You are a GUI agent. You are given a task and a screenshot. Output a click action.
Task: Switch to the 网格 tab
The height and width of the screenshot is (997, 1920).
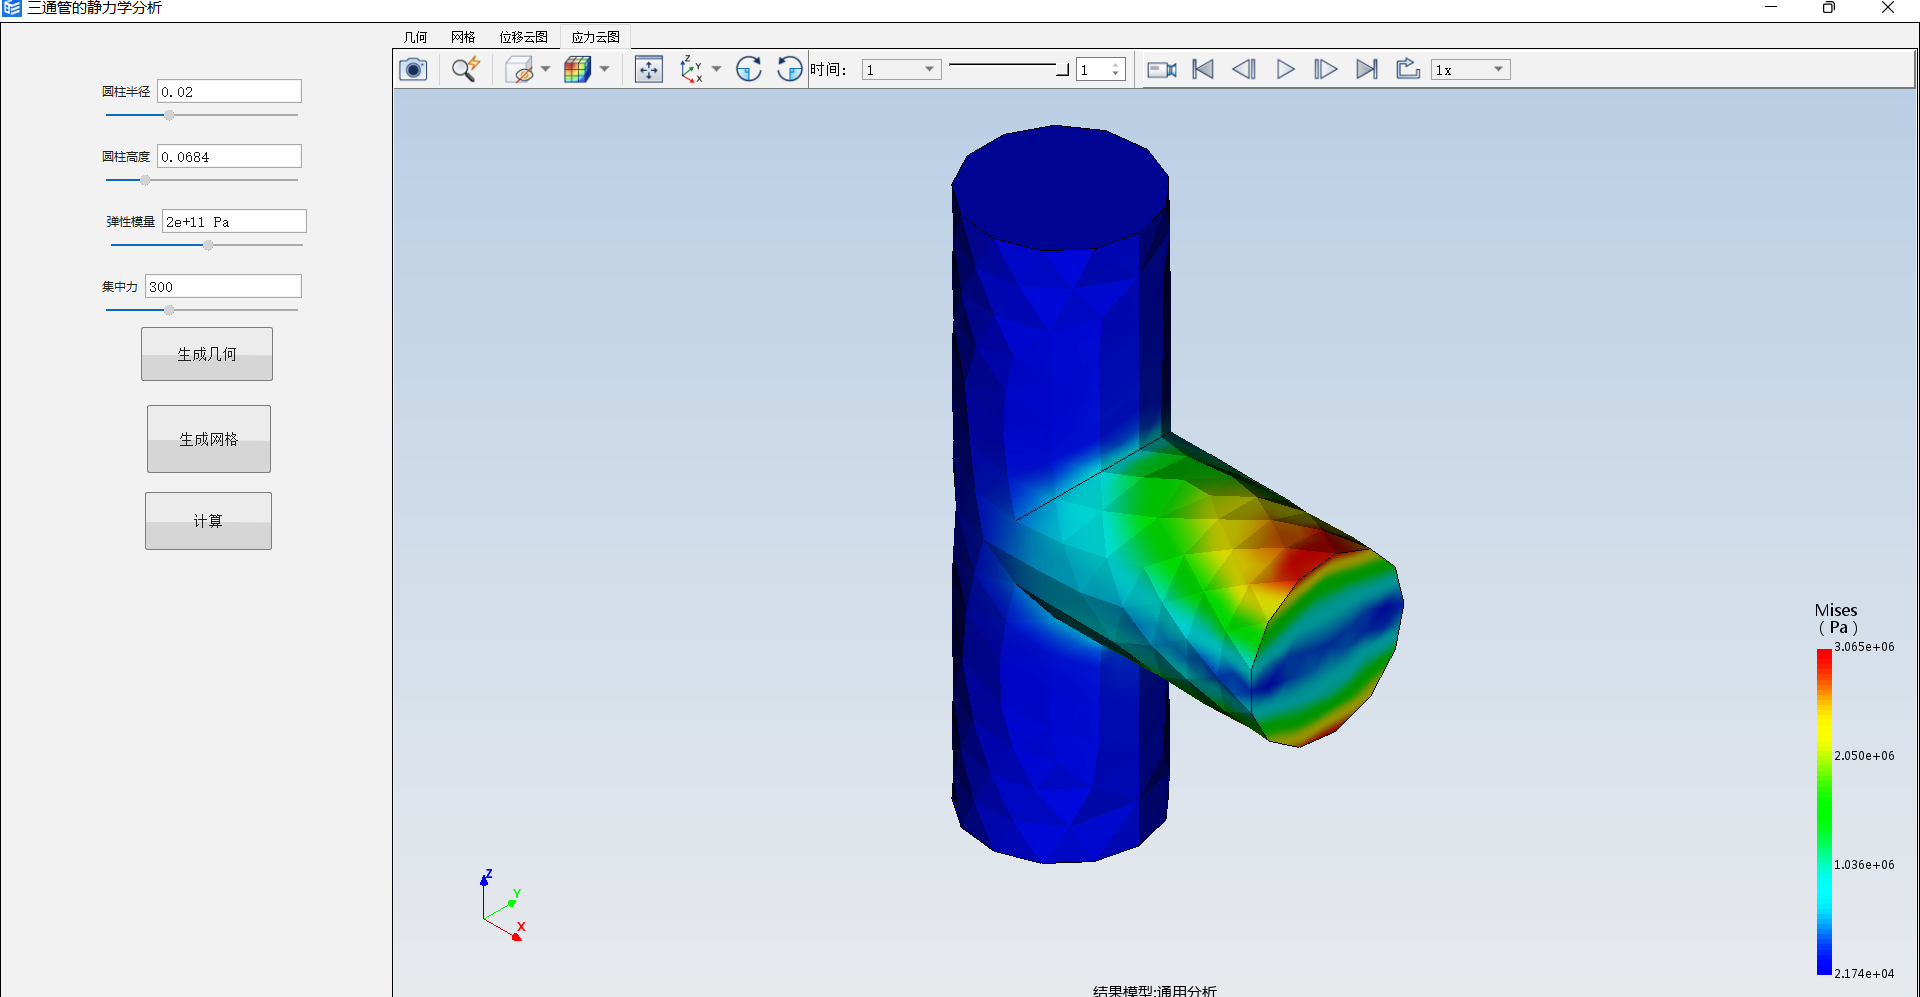pyautogui.click(x=463, y=37)
